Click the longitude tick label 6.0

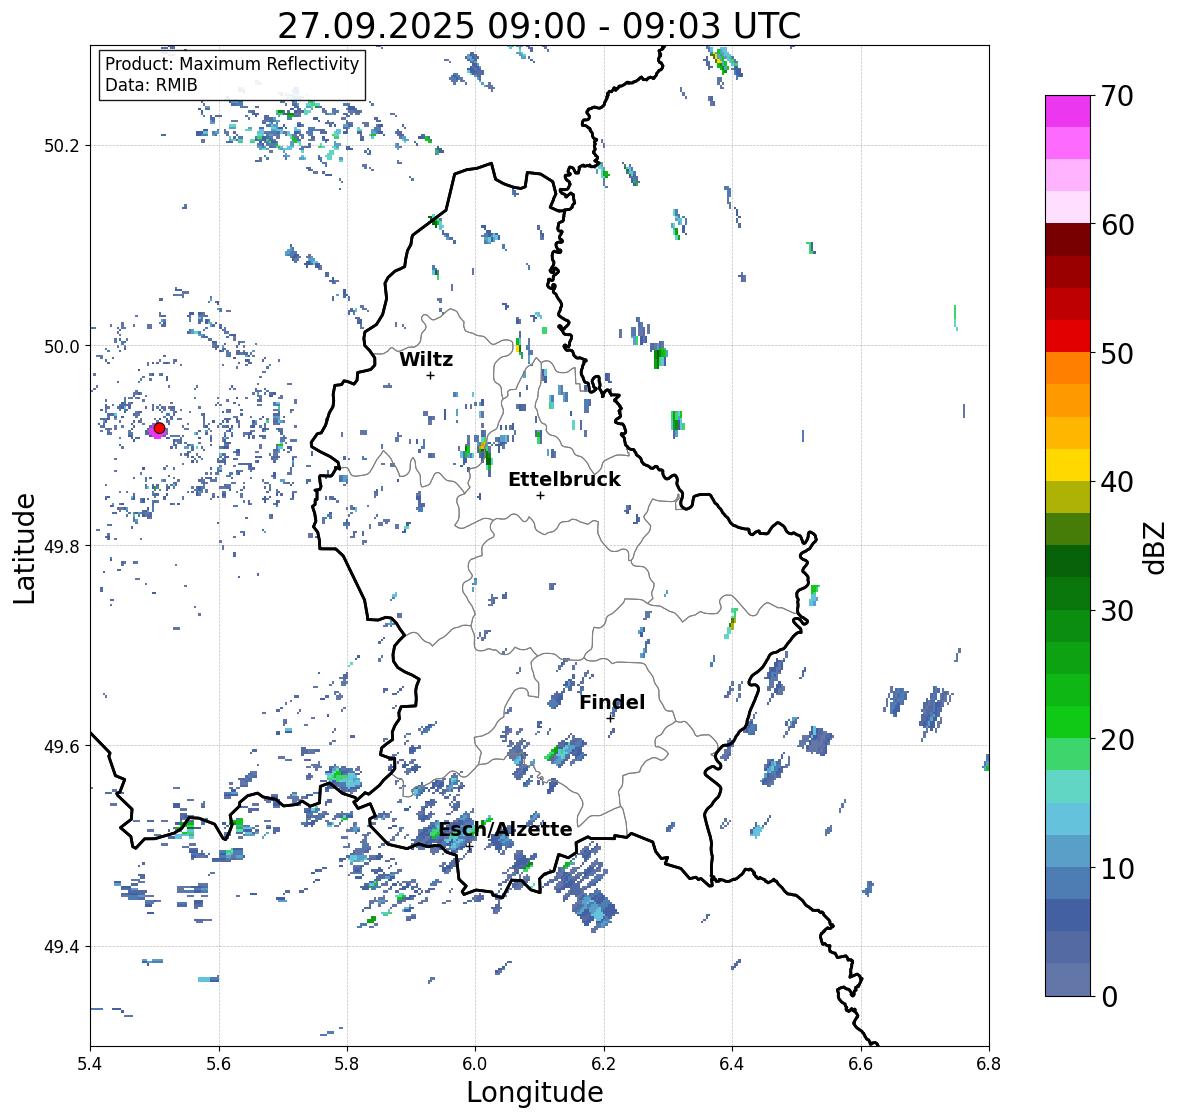[x=475, y=1063]
